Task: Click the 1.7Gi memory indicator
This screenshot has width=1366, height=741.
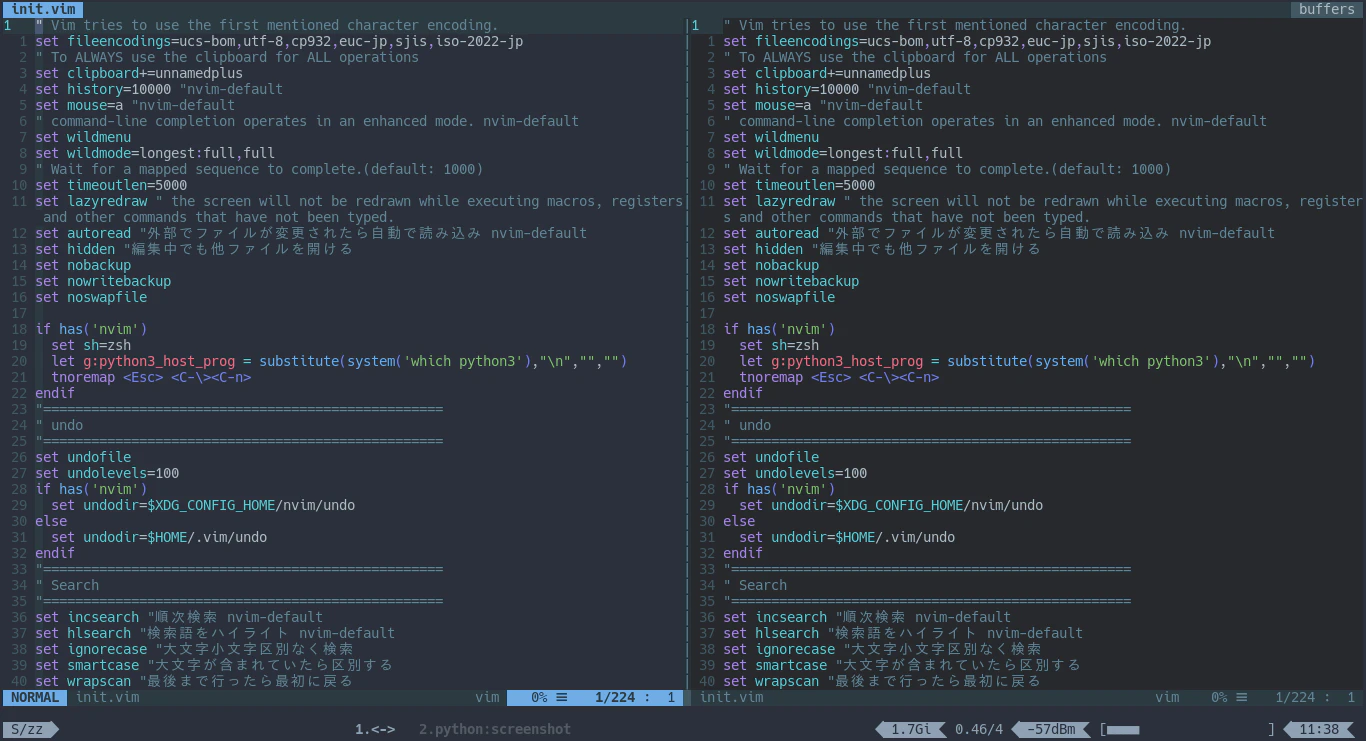Action: pyautogui.click(x=910, y=729)
